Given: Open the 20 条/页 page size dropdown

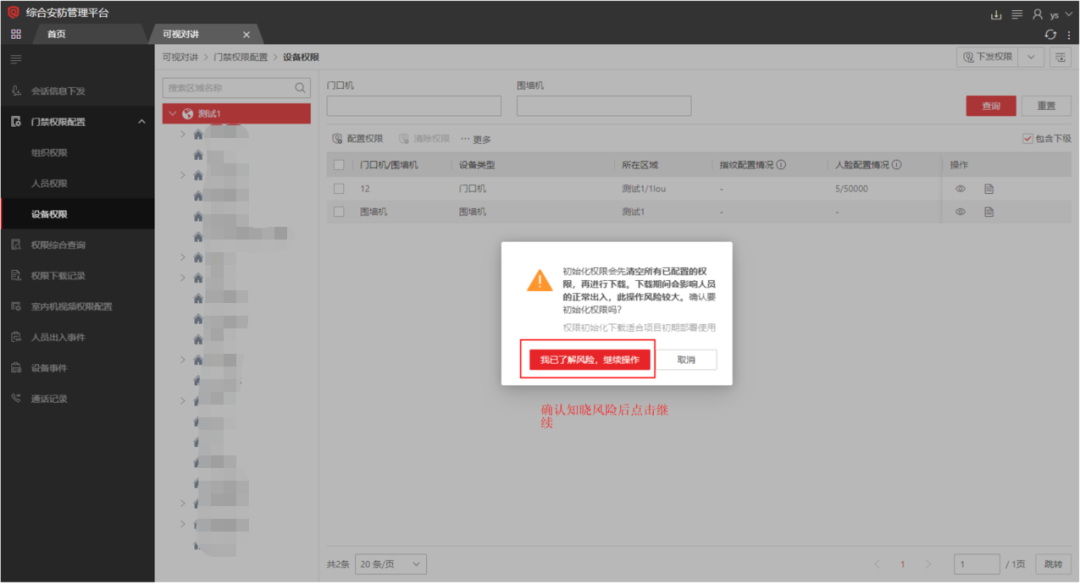Looking at the screenshot, I should coord(391,564).
